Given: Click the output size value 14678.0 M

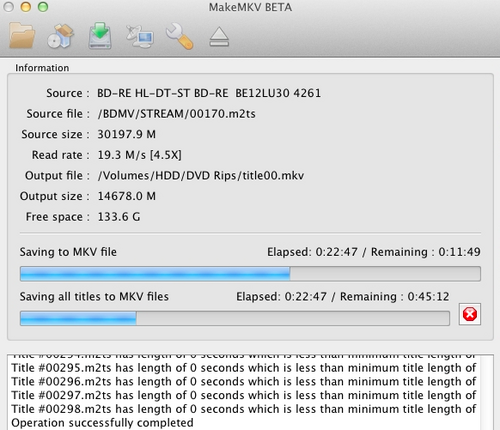Looking at the screenshot, I should (x=126, y=196).
